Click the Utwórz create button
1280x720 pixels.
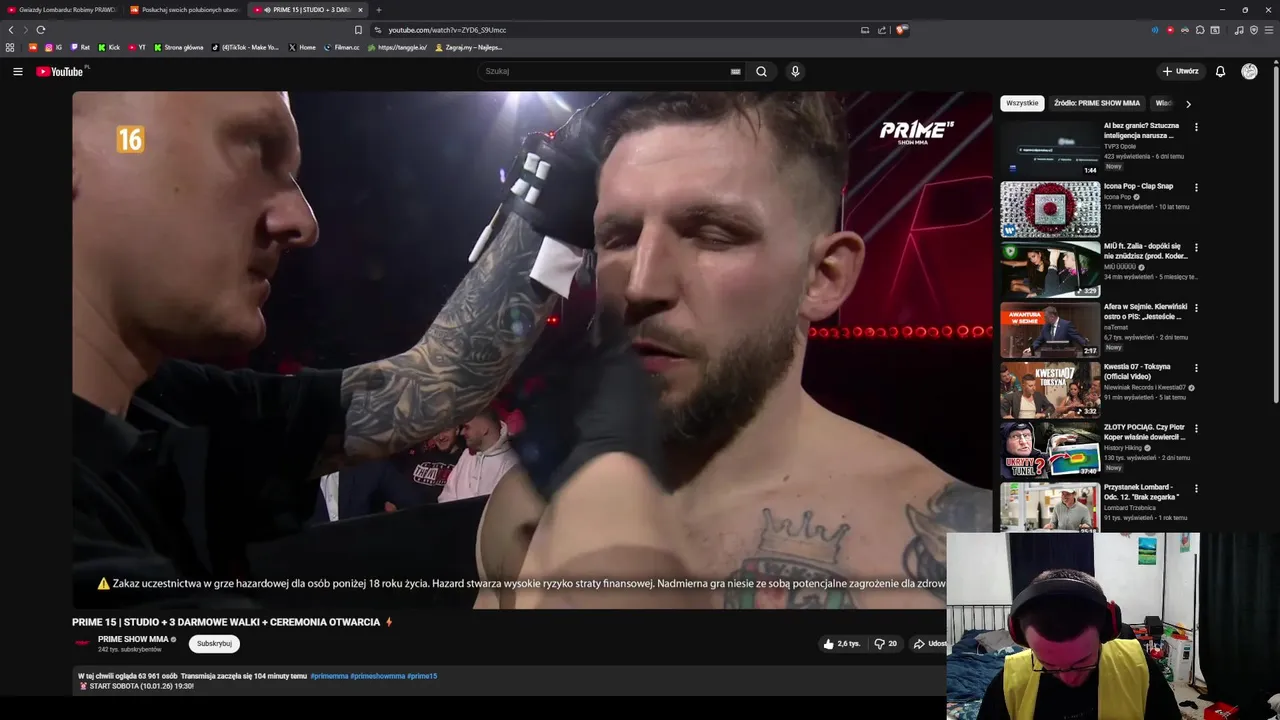tap(1181, 71)
